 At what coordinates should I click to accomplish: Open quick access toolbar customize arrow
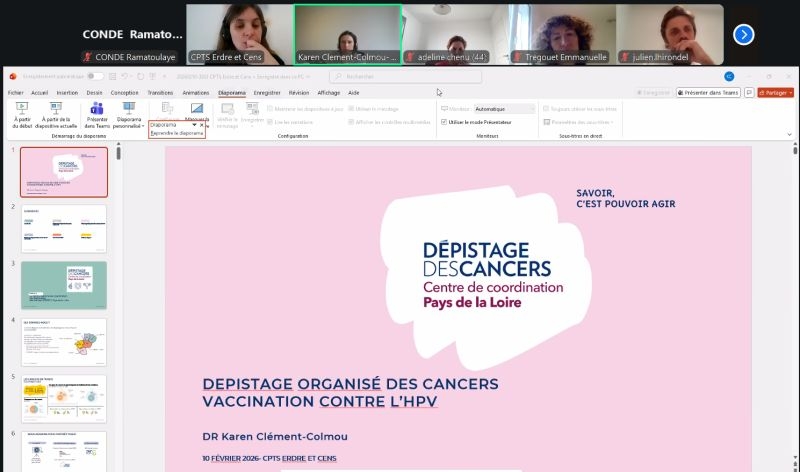pyautogui.click(x=164, y=77)
